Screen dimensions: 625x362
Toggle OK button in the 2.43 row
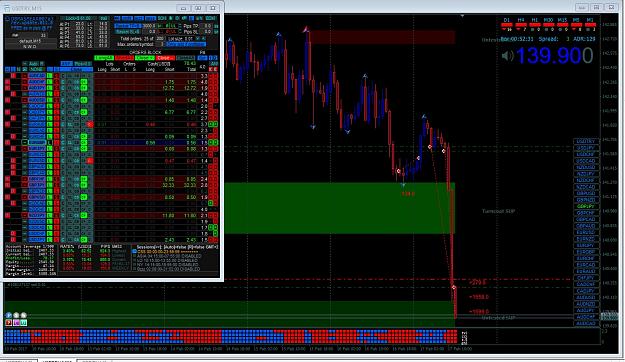[x=84, y=240]
